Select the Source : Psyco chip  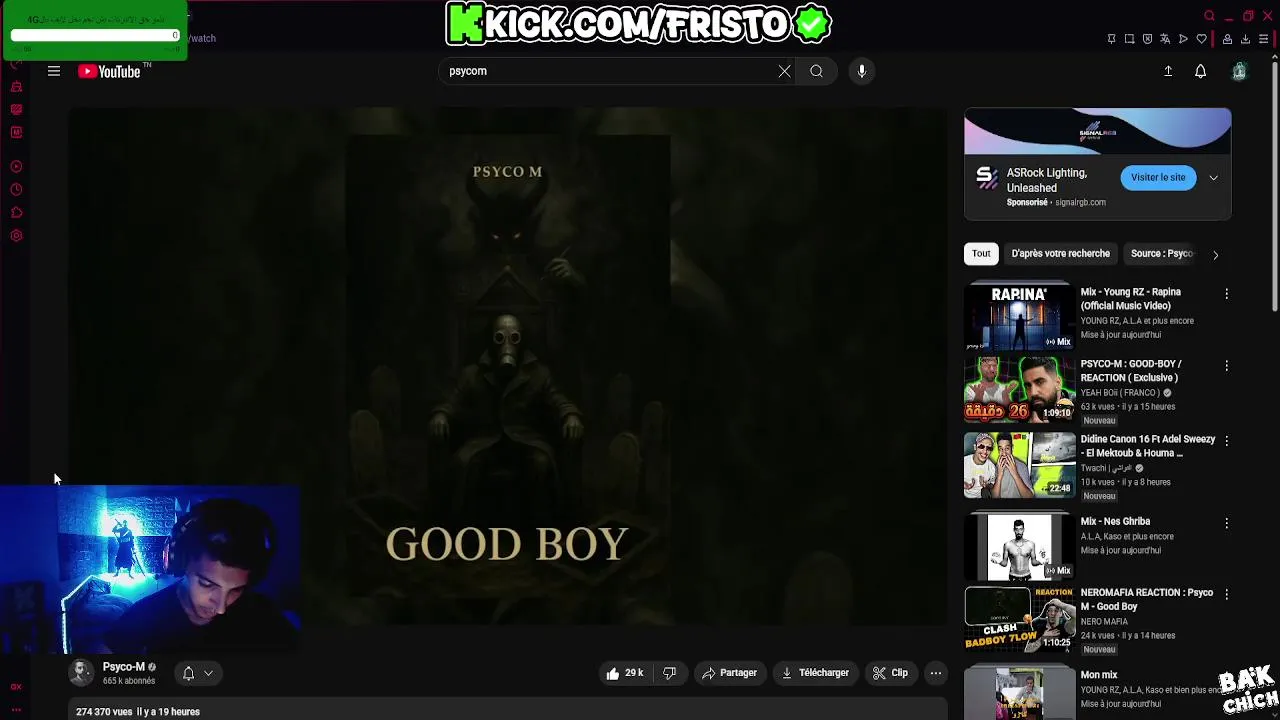click(1162, 253)
